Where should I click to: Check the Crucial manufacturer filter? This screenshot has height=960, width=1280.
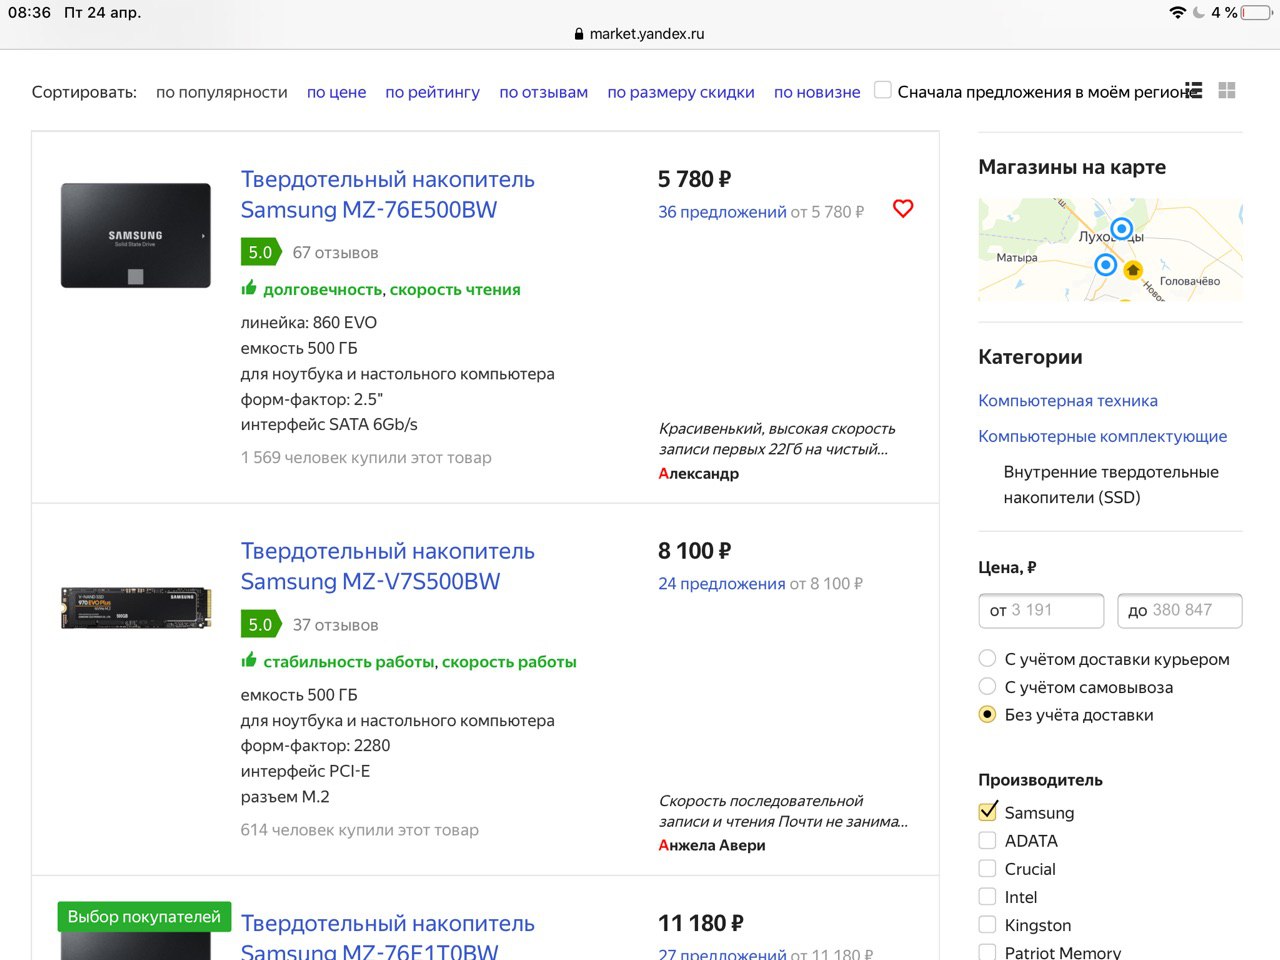click(987, 868)
